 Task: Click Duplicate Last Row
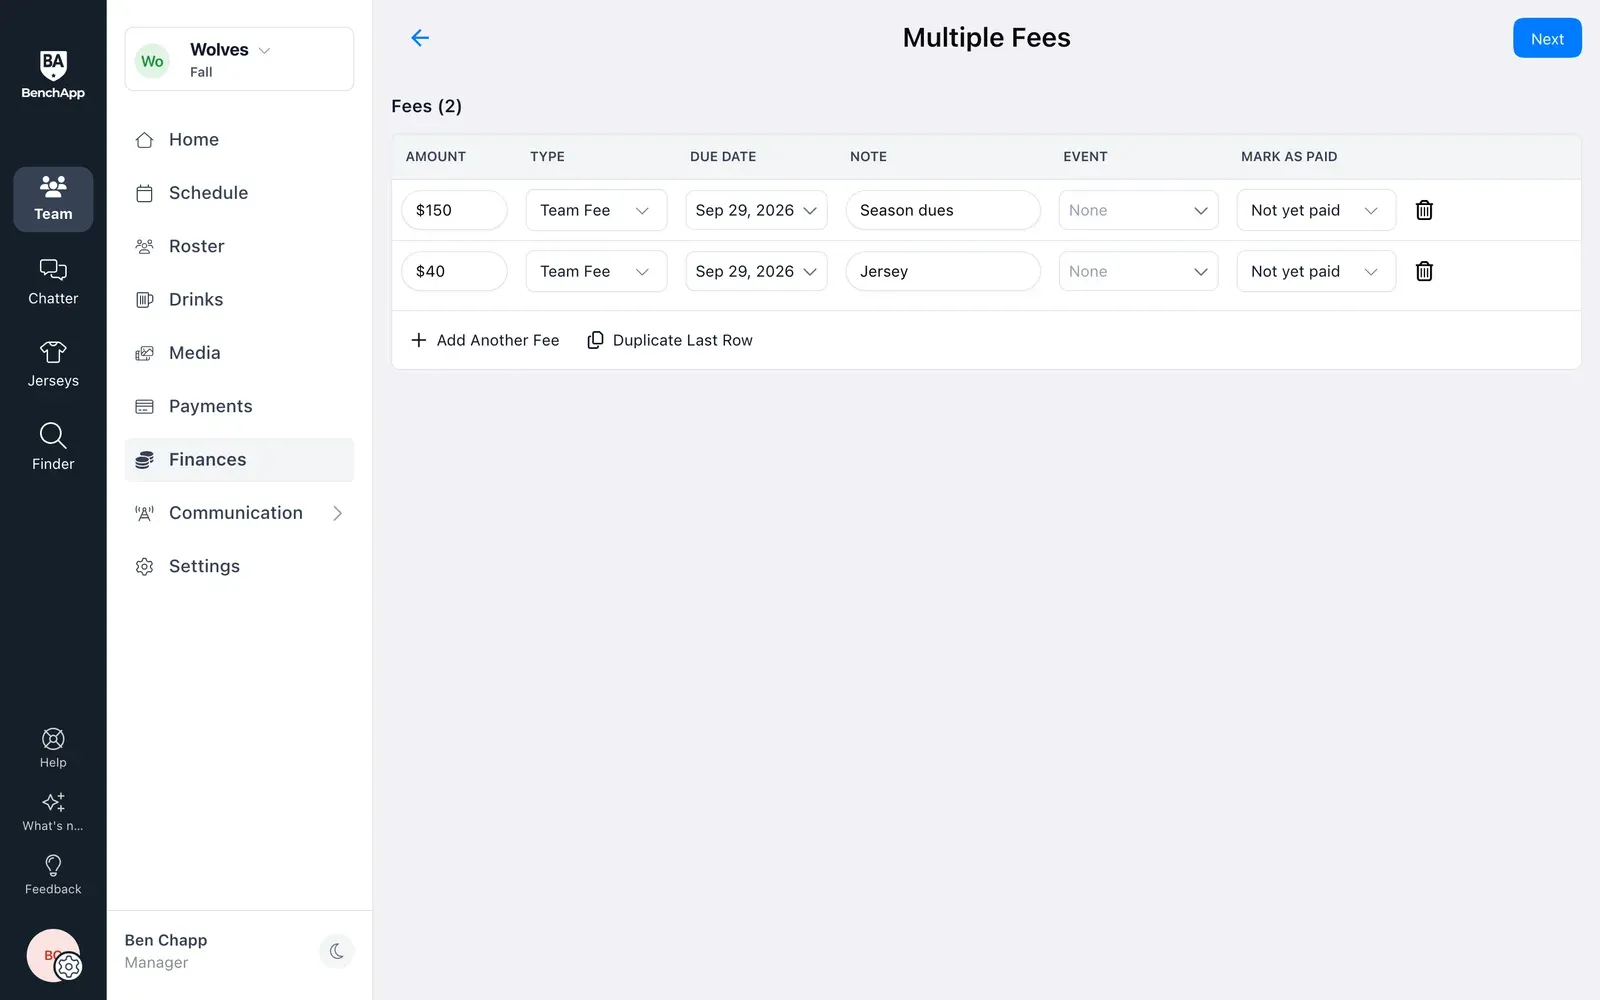[x=669, y=340]
